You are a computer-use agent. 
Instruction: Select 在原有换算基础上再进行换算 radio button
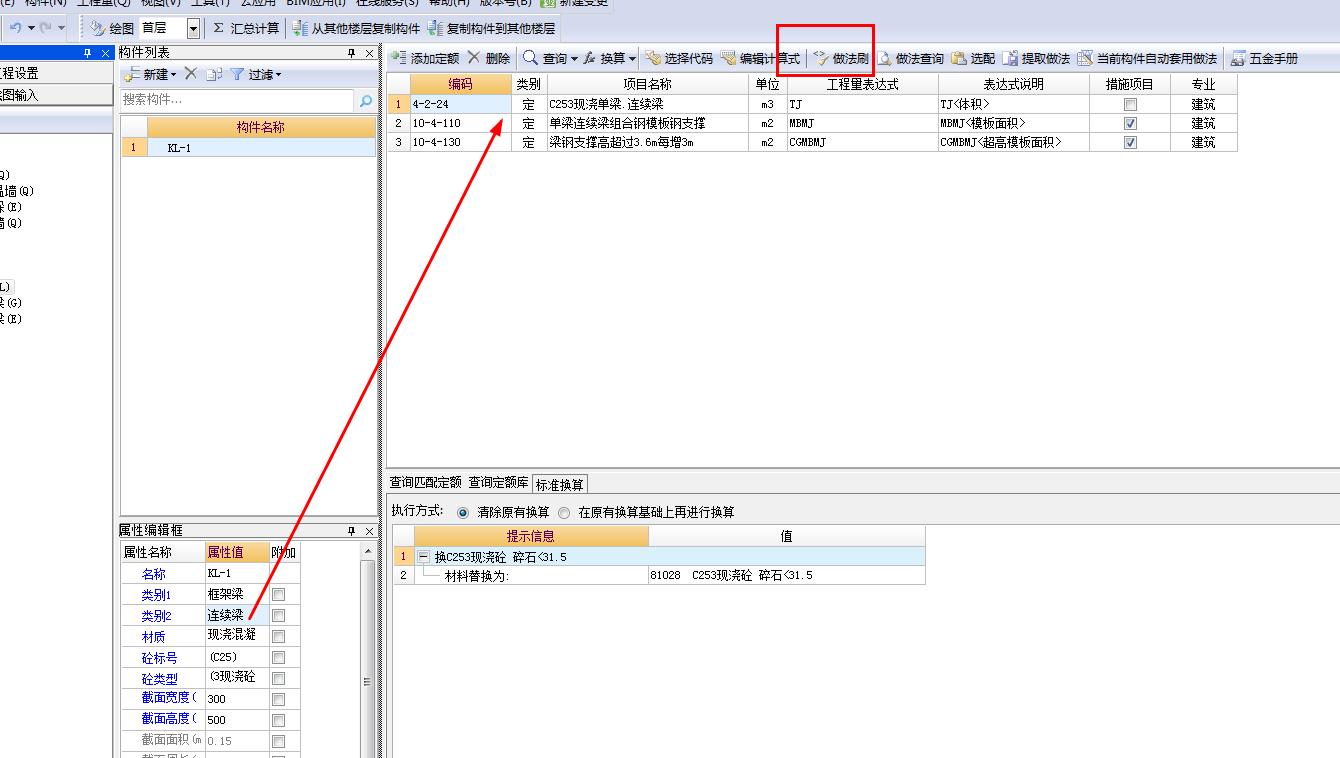(564, 512)
